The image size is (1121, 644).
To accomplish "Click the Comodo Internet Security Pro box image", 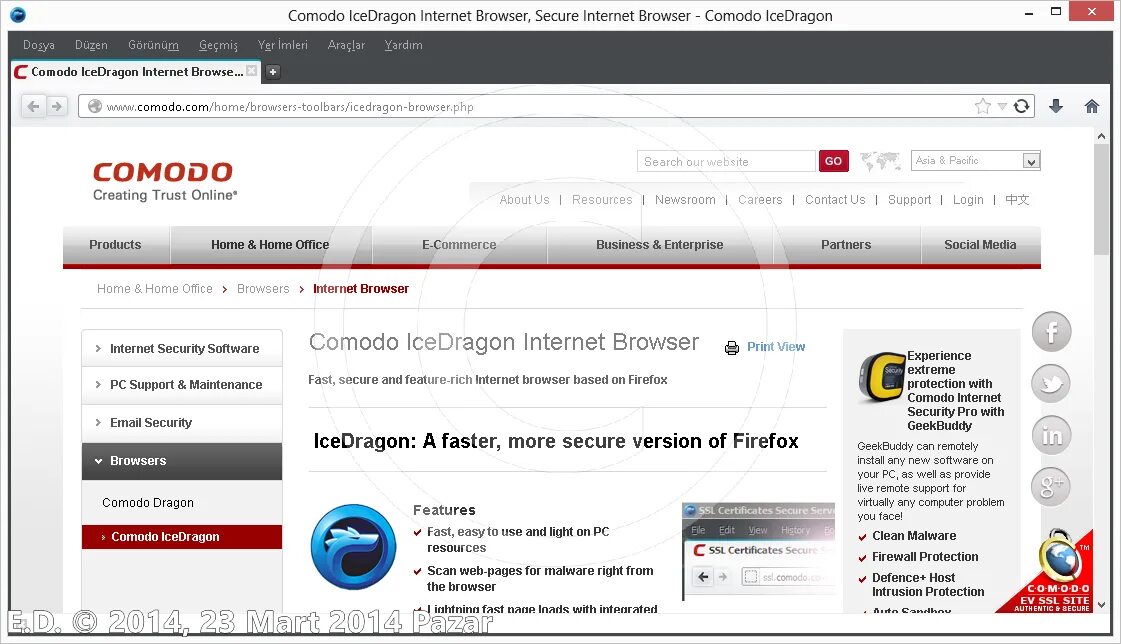I will [x=882, y=376].
